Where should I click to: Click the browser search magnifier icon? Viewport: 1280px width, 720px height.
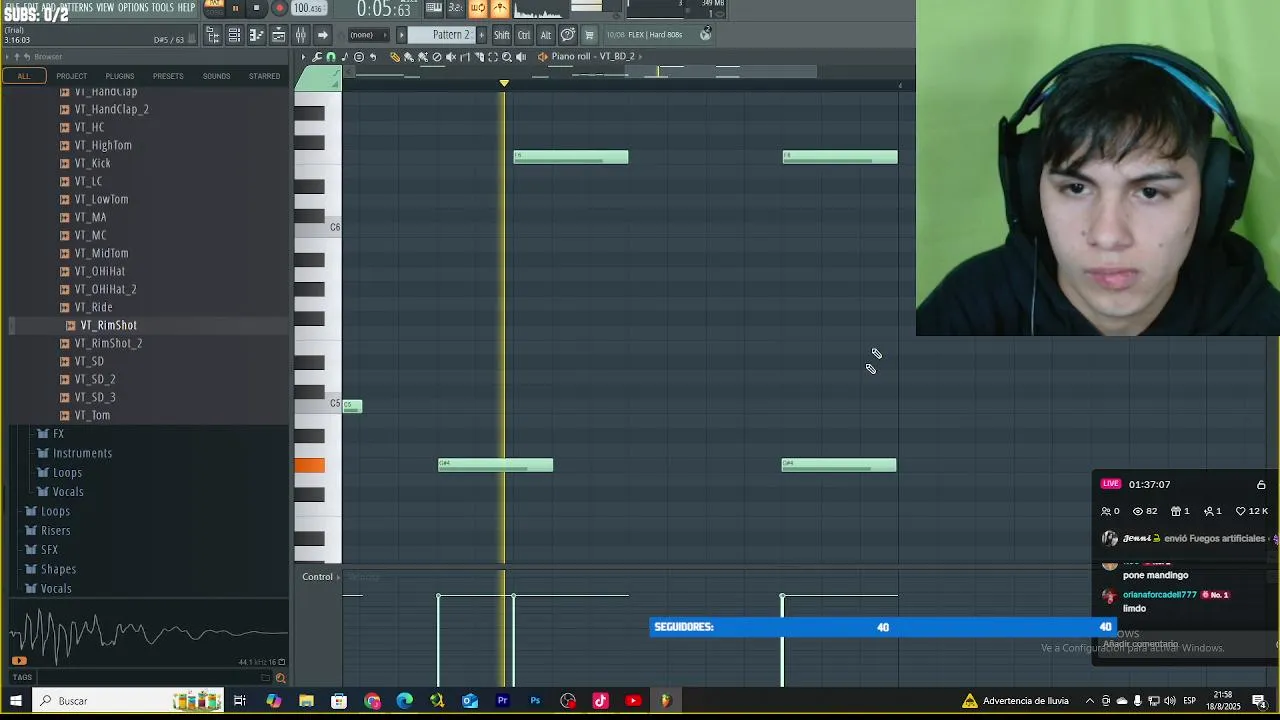[280, 678]
